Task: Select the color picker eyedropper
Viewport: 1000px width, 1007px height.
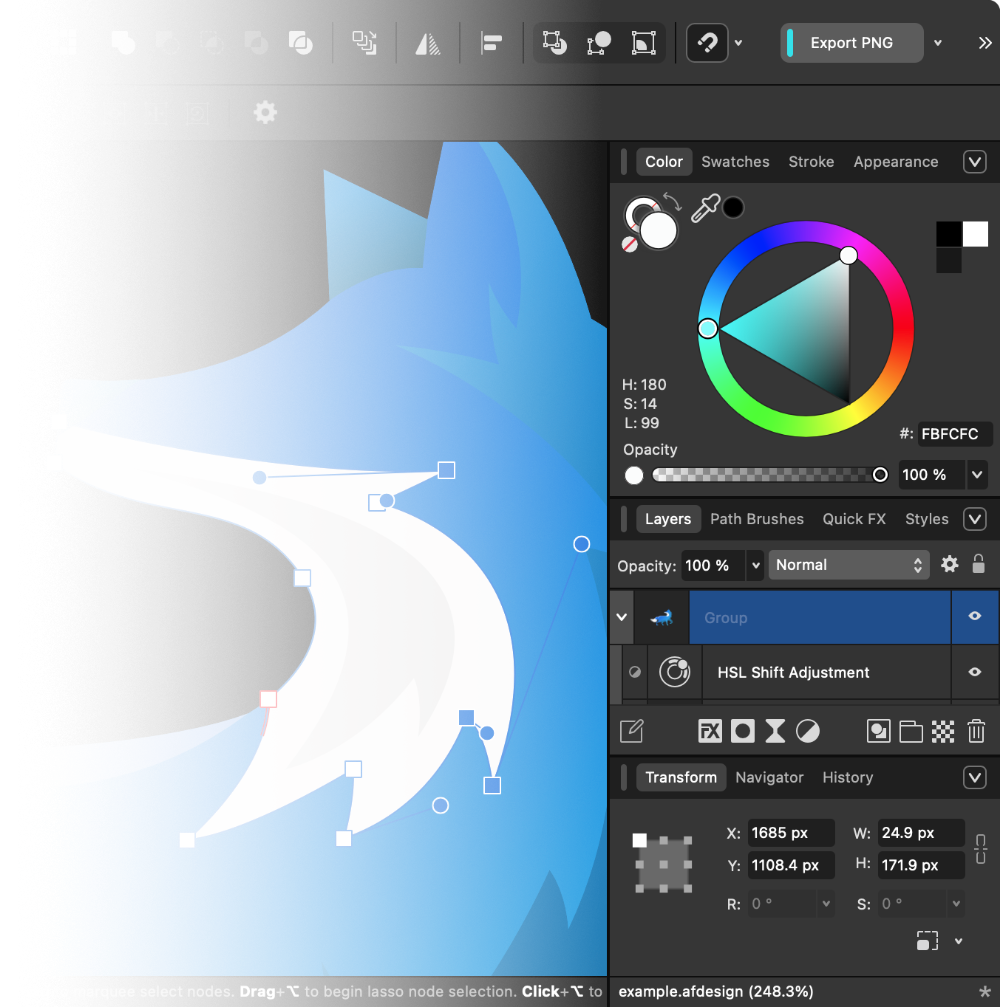Action: 705,209
